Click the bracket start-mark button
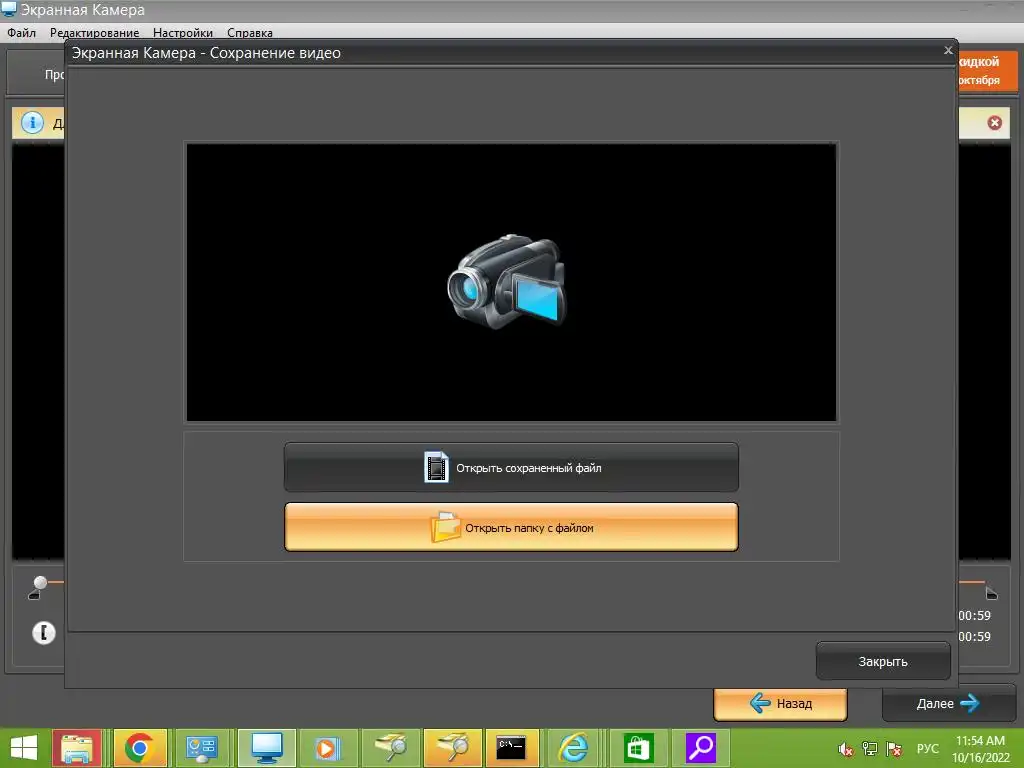 point(44,633)
